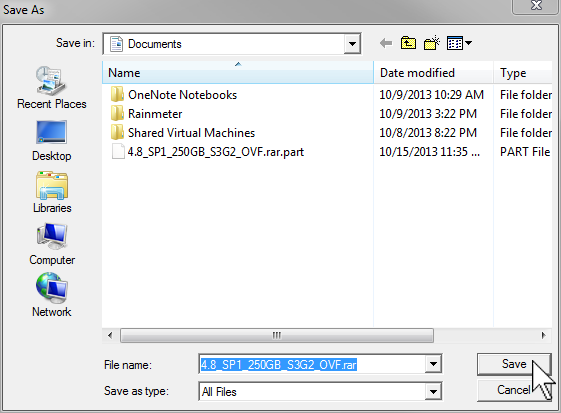Image resolution: width=561 pixels, height=413 pixels.
Task: Go up one folder level
Action: (408, 43)
